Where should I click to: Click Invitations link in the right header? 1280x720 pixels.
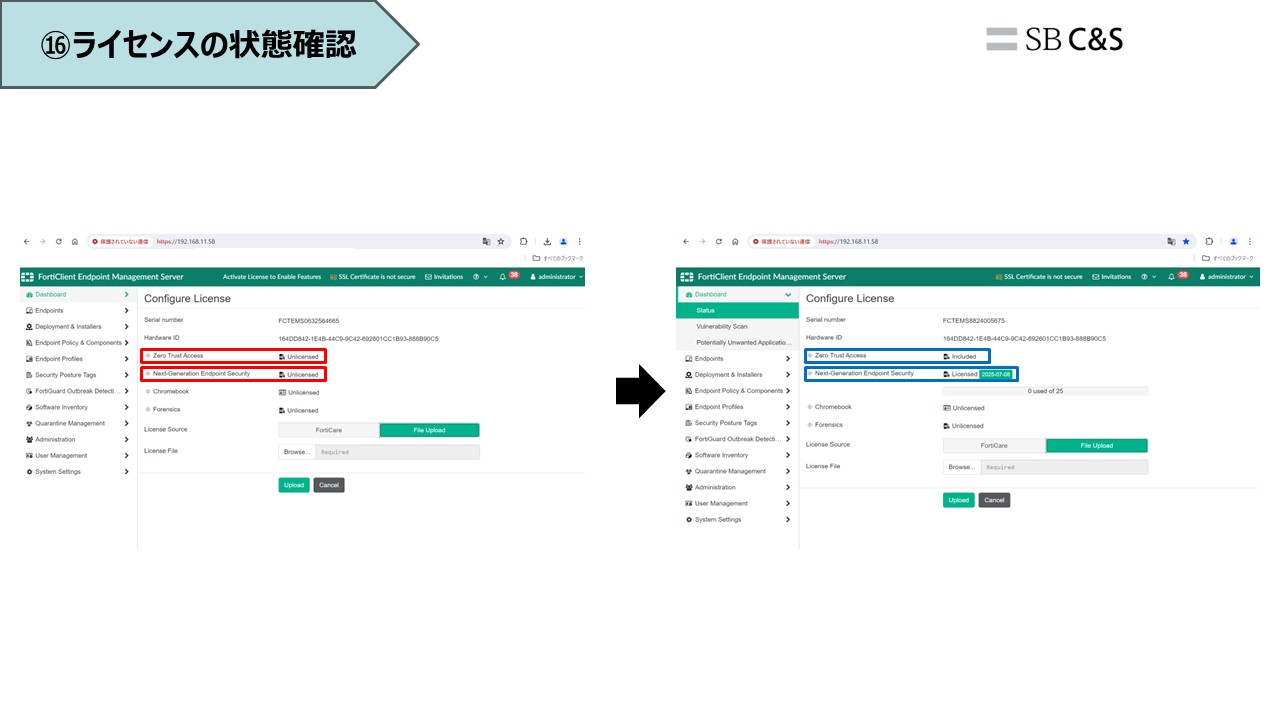[1112, 277]
